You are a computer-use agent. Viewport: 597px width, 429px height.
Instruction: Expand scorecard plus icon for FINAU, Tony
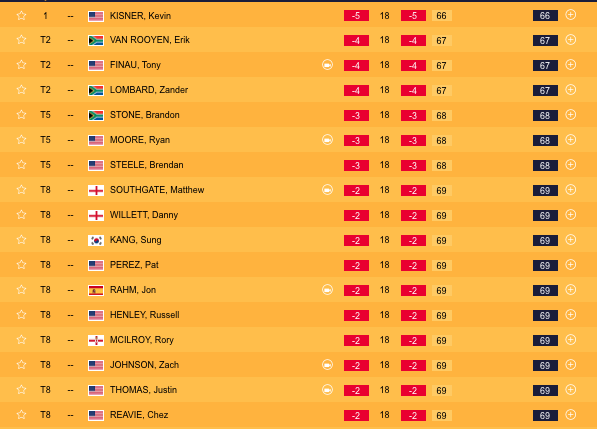[x=570, y=65]
